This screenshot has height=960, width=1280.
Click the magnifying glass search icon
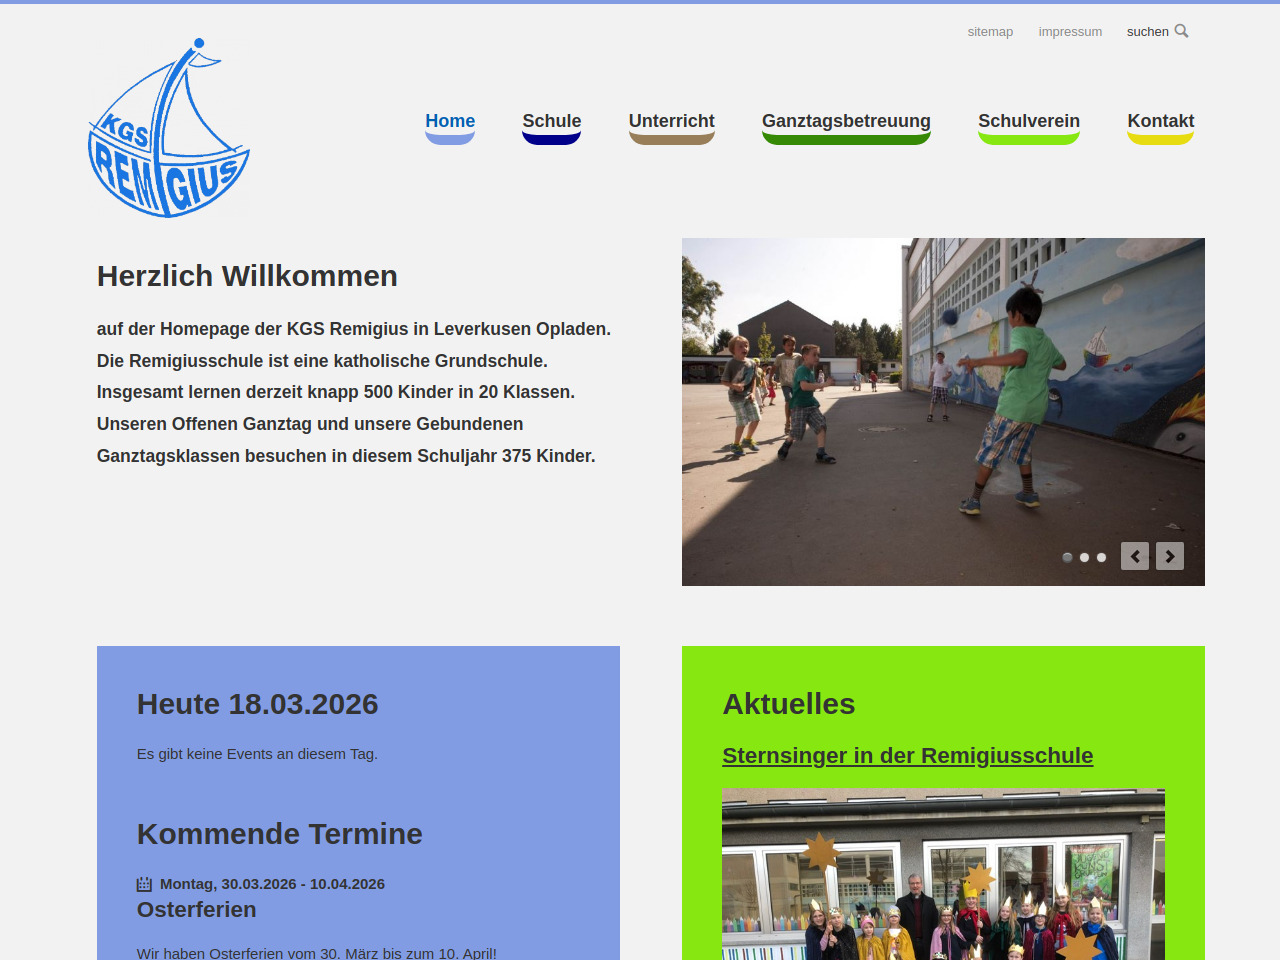point(1181,31)
